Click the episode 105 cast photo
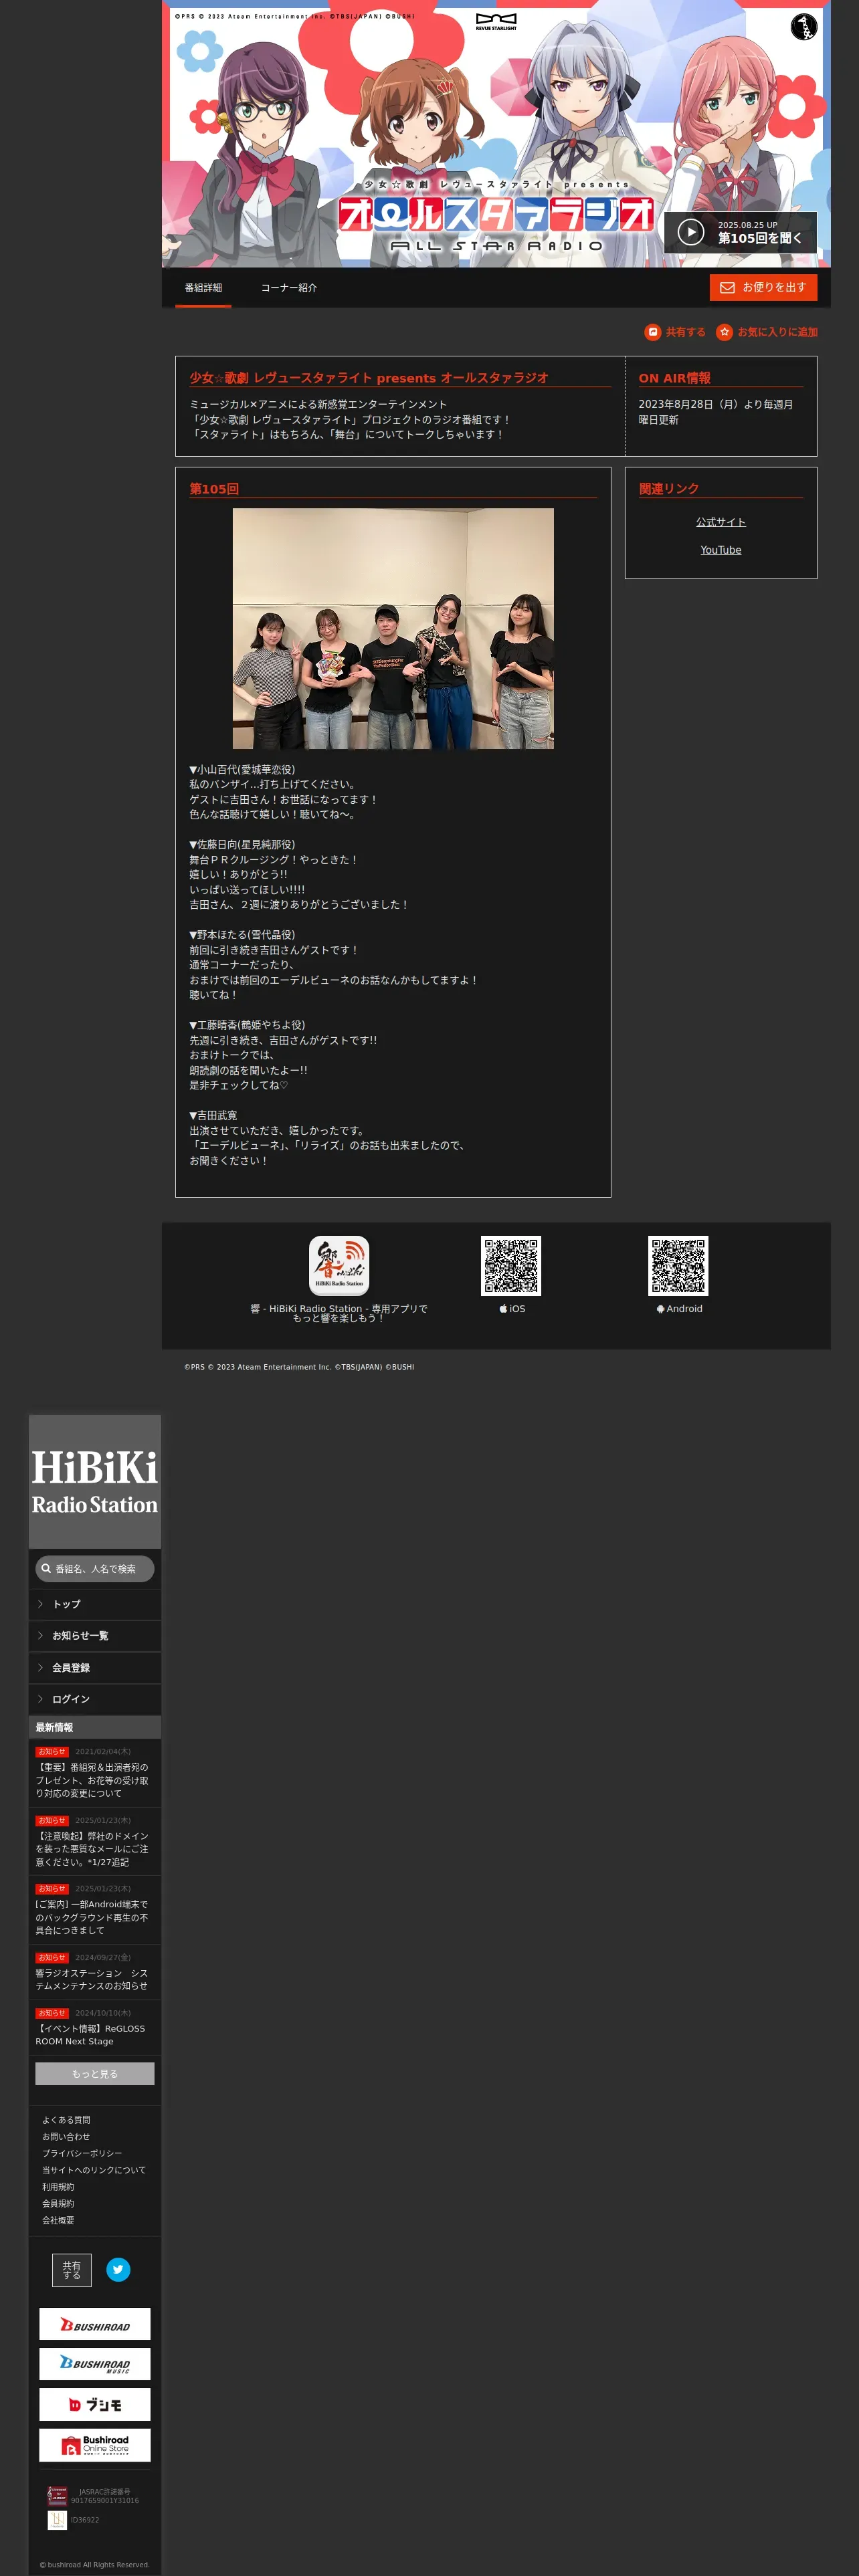The image size is (859, 2576). [x=393, y=629]
